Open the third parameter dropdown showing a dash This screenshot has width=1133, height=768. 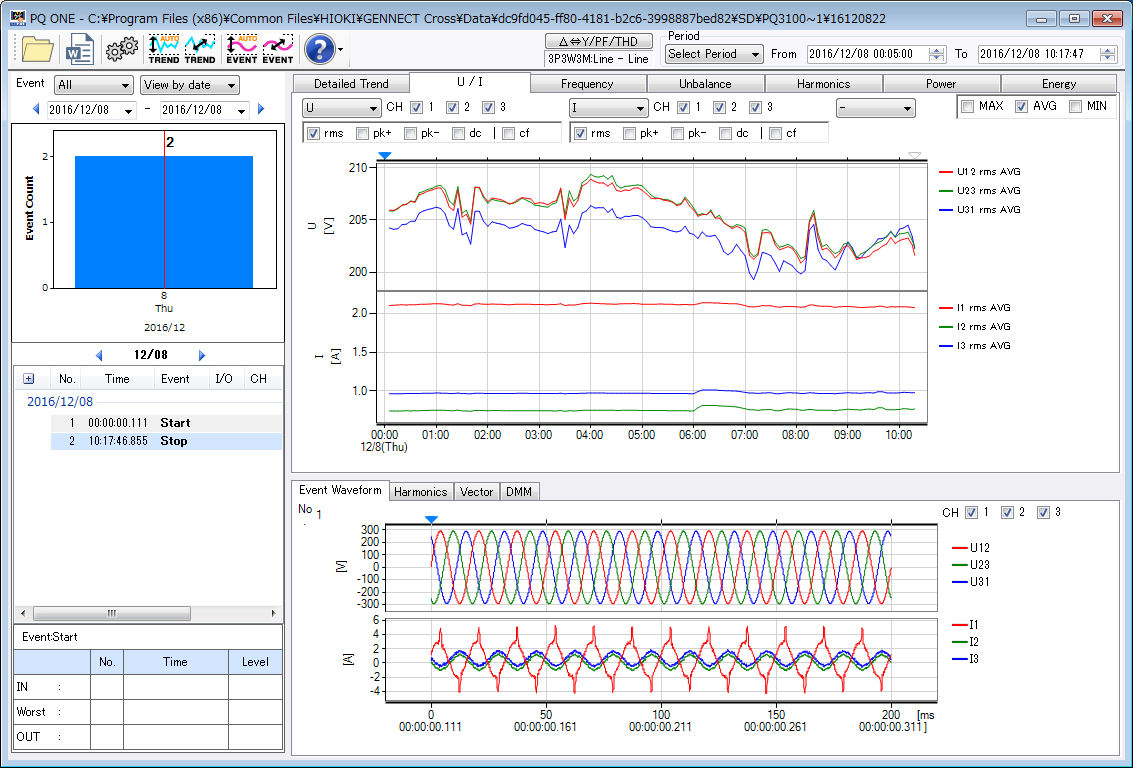[x=876, y=108]
